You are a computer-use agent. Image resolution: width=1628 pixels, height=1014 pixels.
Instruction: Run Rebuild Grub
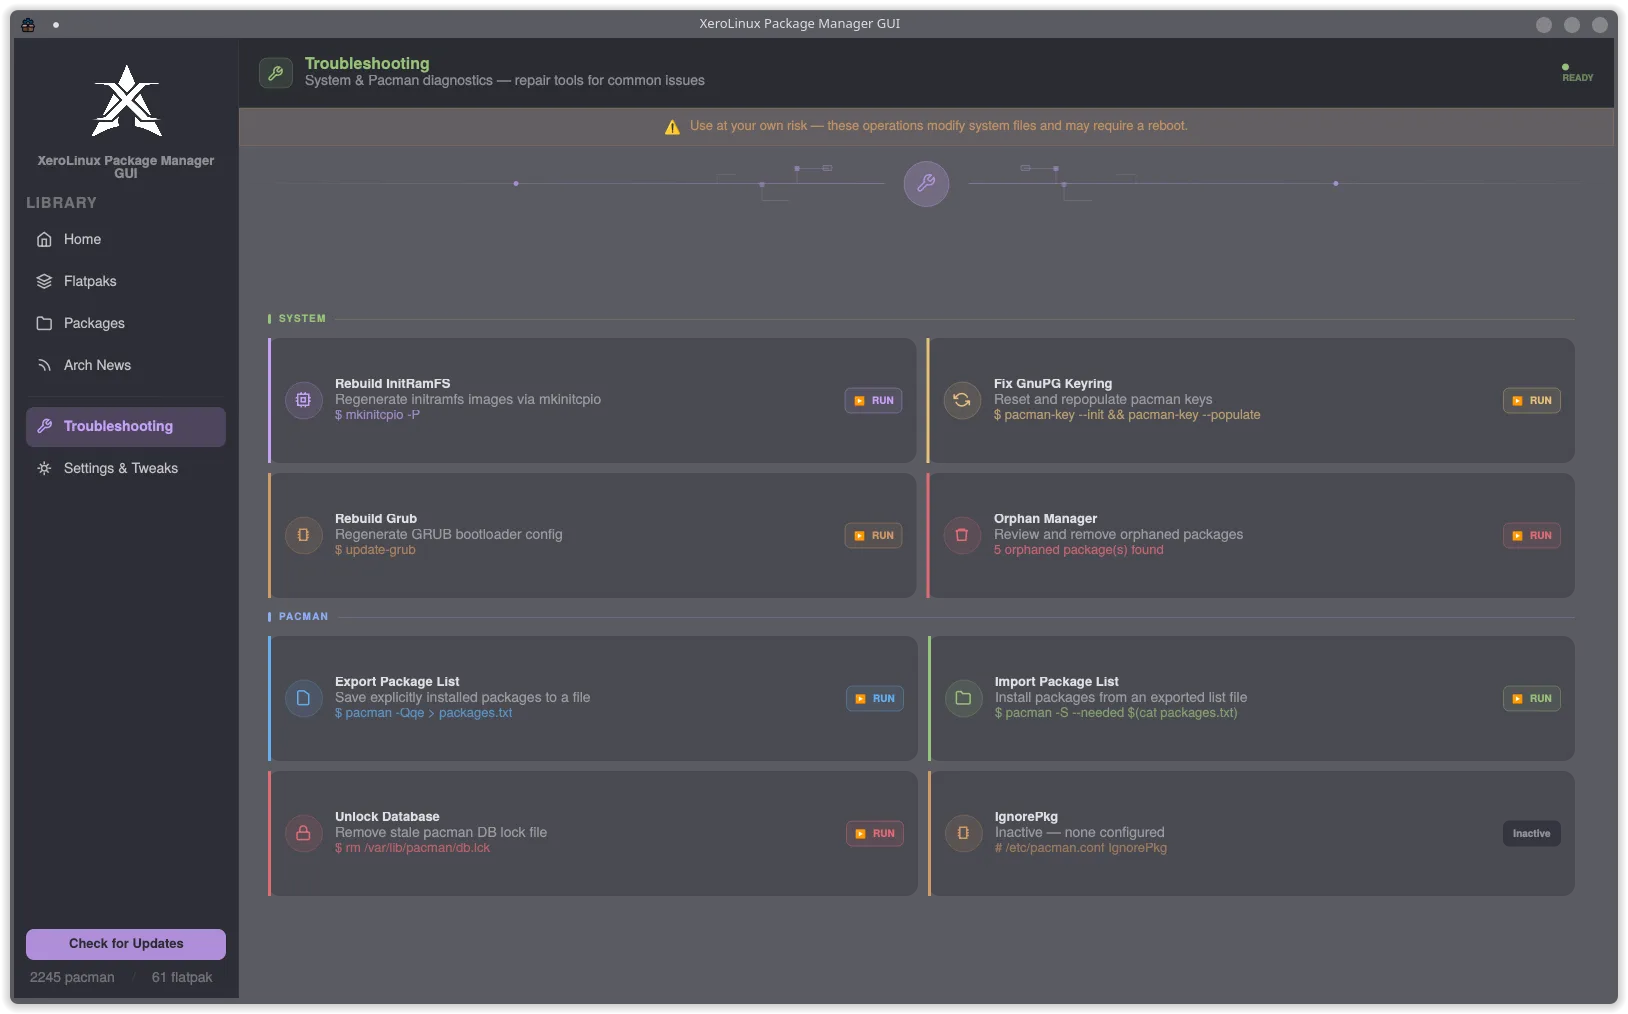(x=873, y=536)
